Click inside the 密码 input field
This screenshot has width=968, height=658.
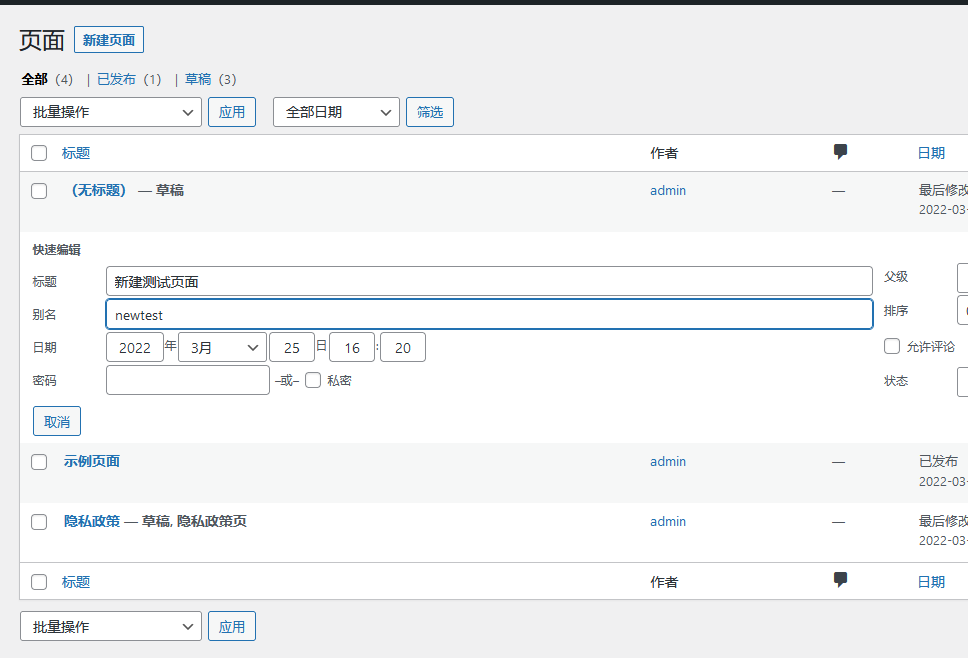coord(187,380)
